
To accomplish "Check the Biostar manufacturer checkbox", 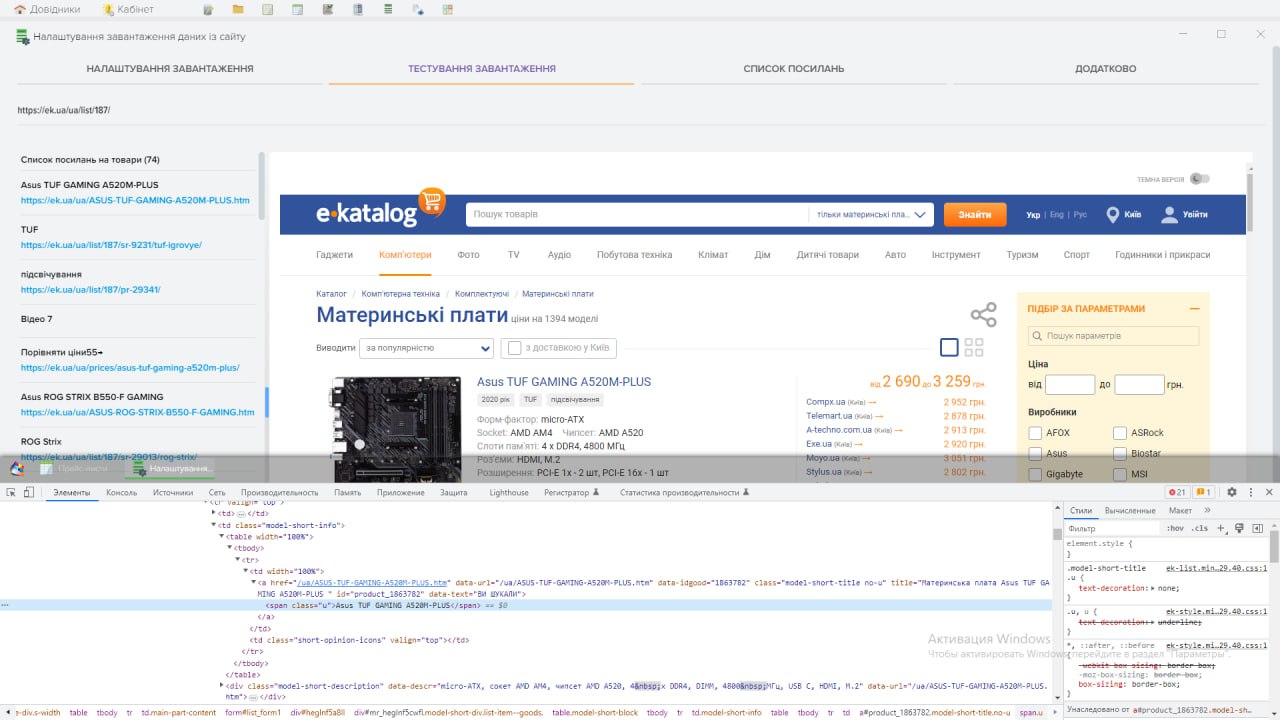I will (x=1120, y=453).
